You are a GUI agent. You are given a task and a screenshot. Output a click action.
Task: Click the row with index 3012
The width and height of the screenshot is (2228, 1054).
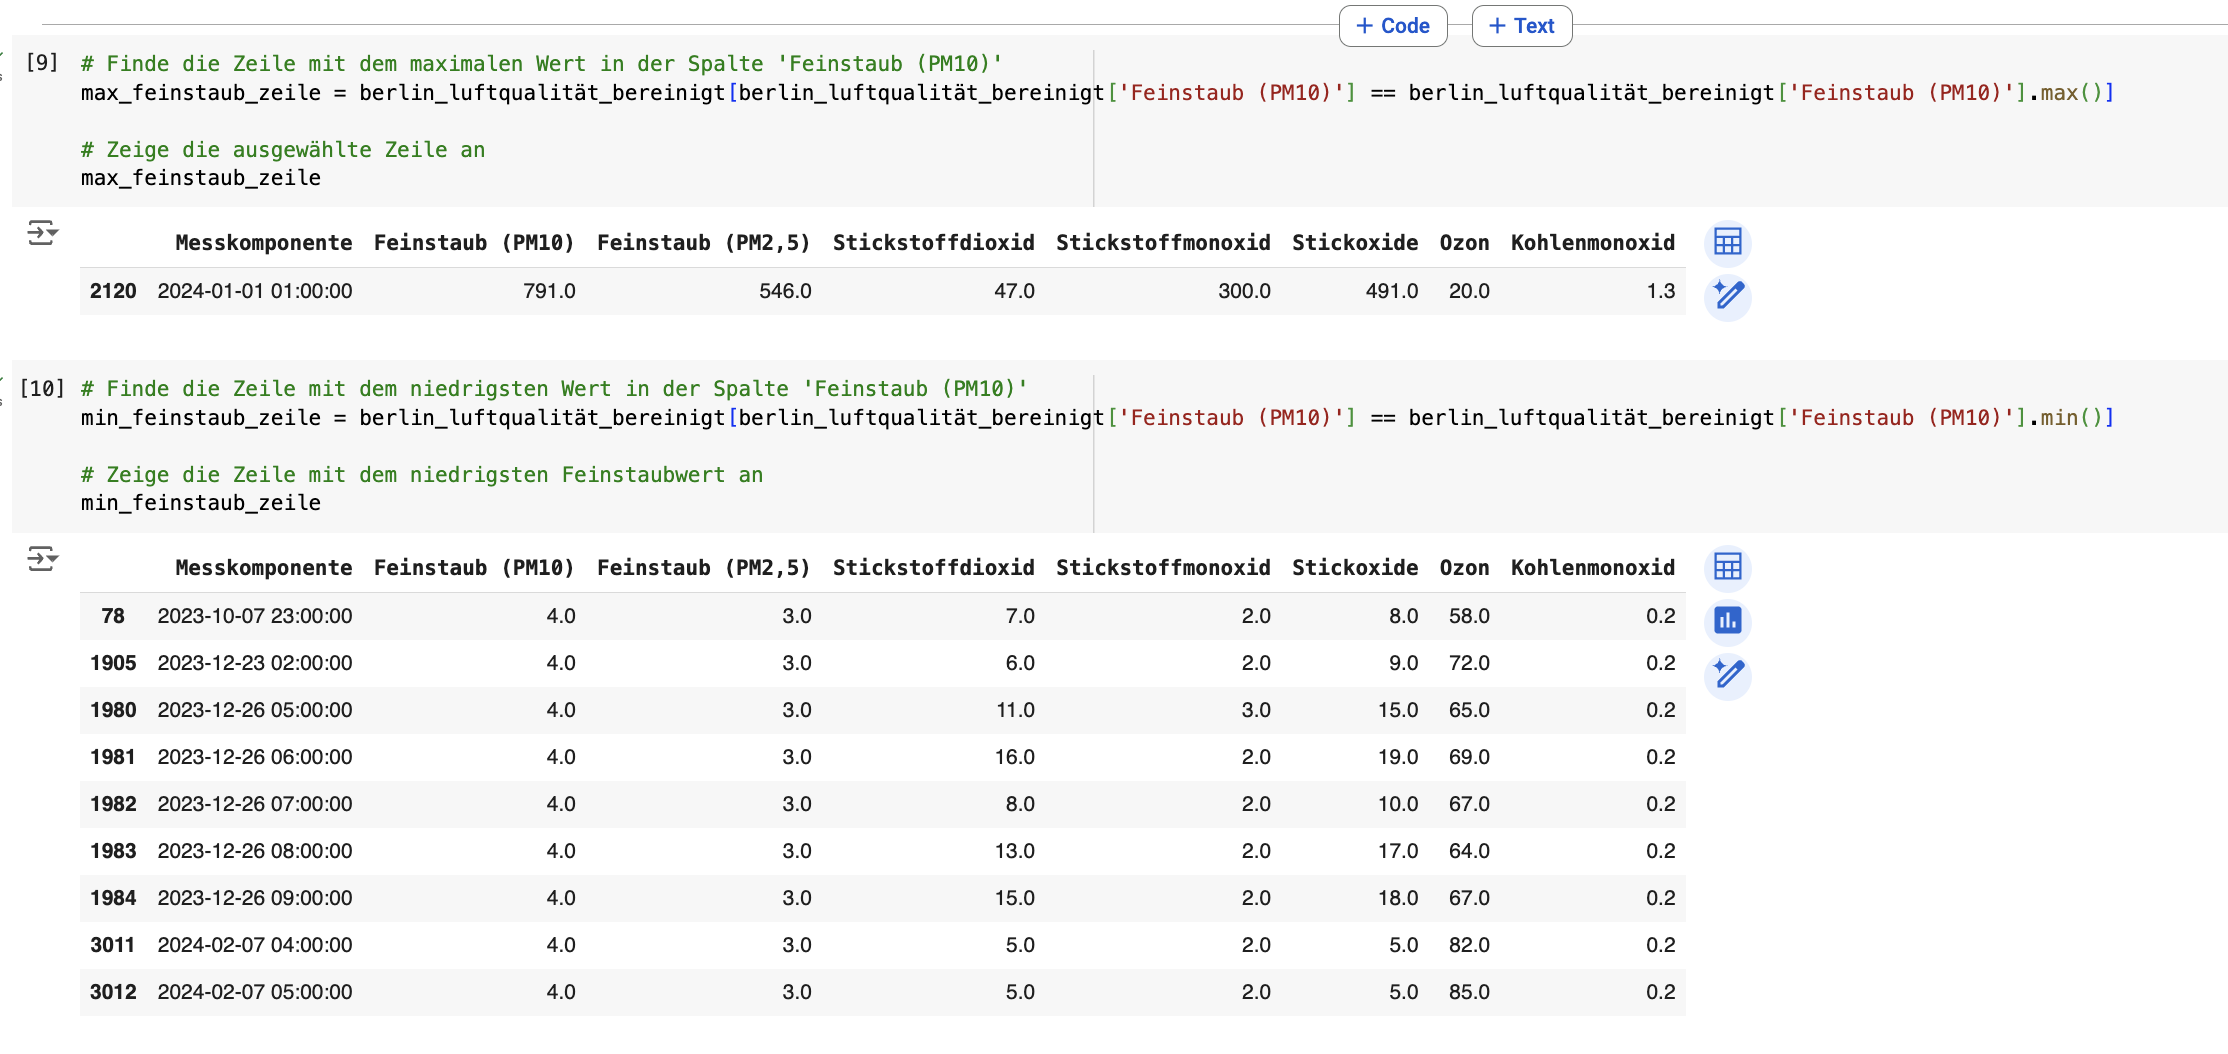tap(113, 992)
